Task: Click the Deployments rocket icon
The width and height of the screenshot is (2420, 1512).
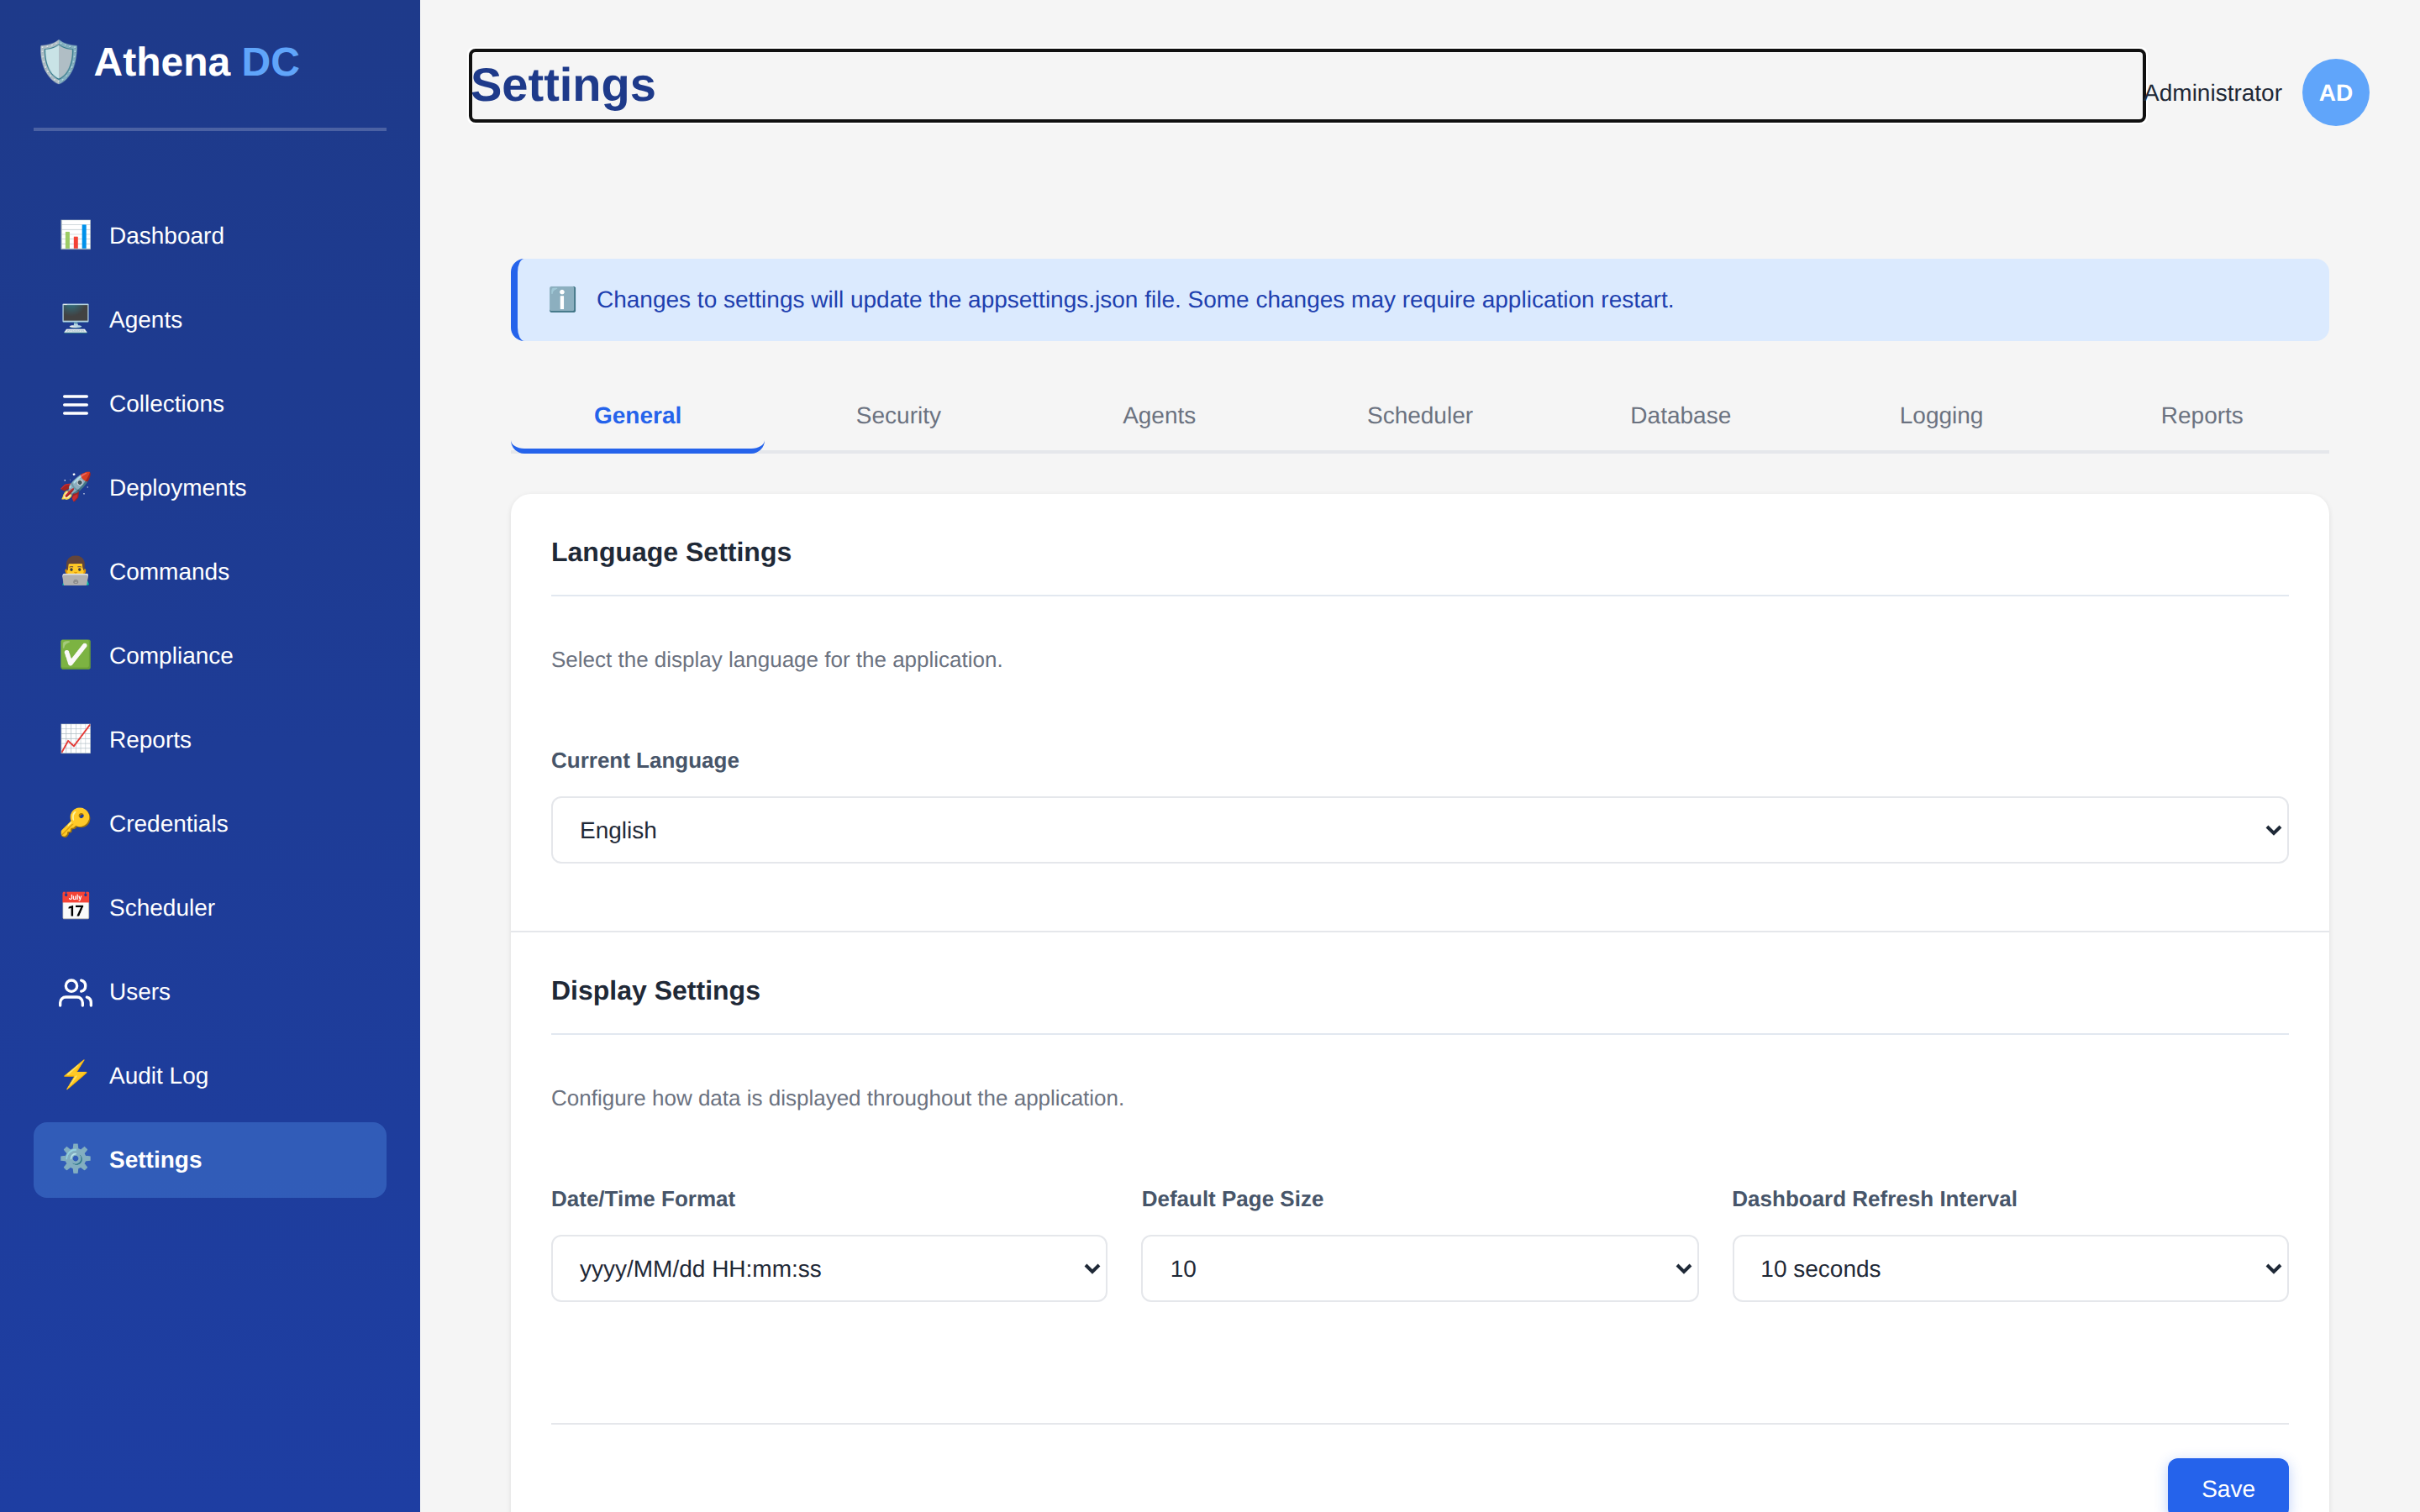Action: [x=75, y=487]
